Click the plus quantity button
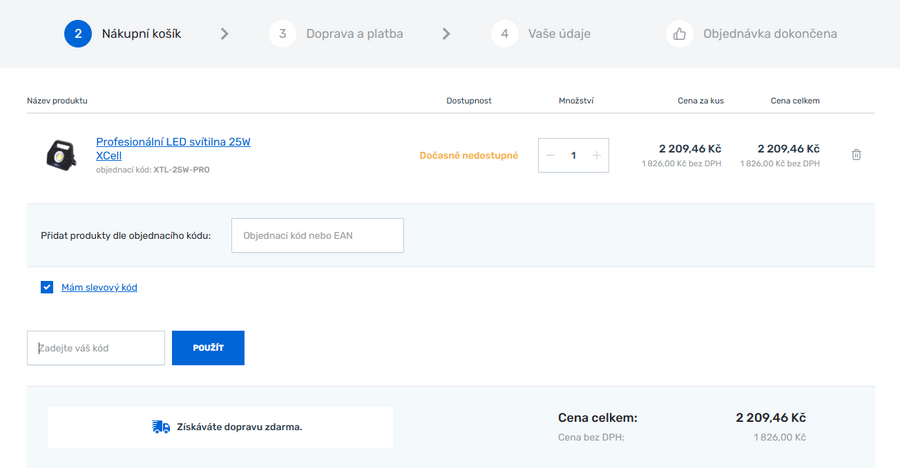This screenshot has width=900, height=468. (597, 155)
